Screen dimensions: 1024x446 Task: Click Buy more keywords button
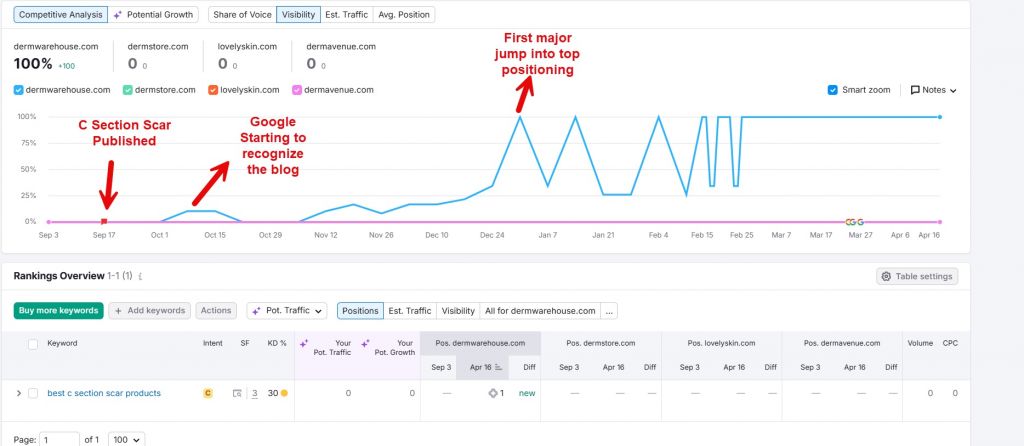pyautogui.click(x=59, y=311)
